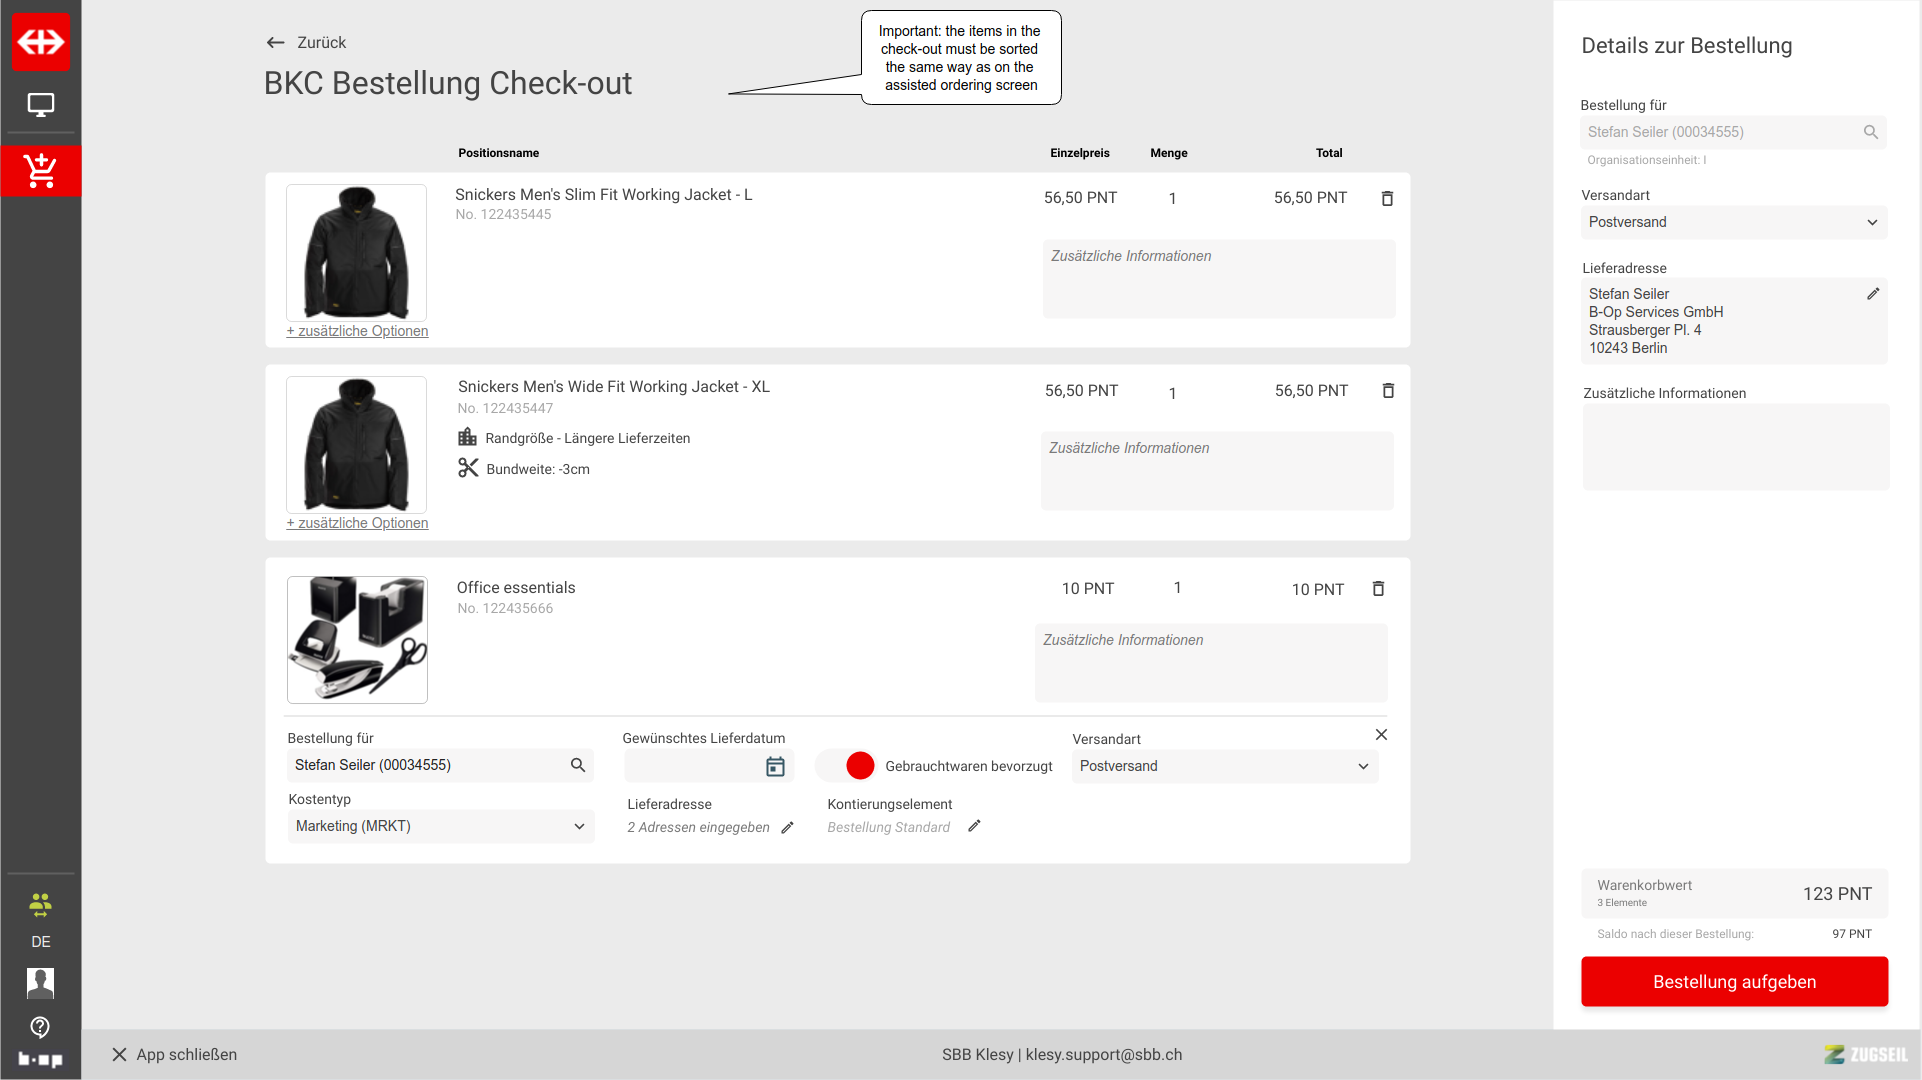Open the monitor screen icon in the sidebar
The height and width of the screenshot is (1080, 1922).
click(x=41, y=105)
